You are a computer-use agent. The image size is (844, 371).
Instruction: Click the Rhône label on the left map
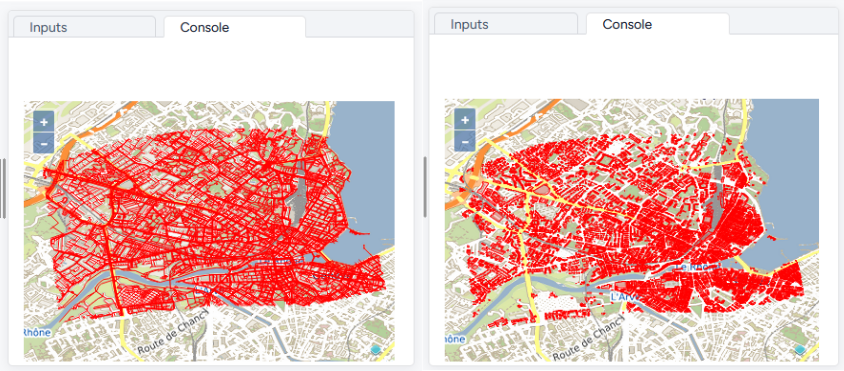click(x=37, y=333)
